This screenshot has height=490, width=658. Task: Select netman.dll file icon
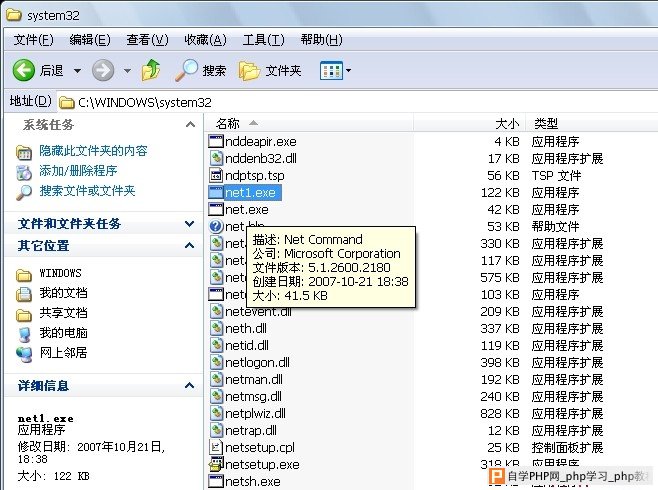pyautogui.click(x=216, y=379)
